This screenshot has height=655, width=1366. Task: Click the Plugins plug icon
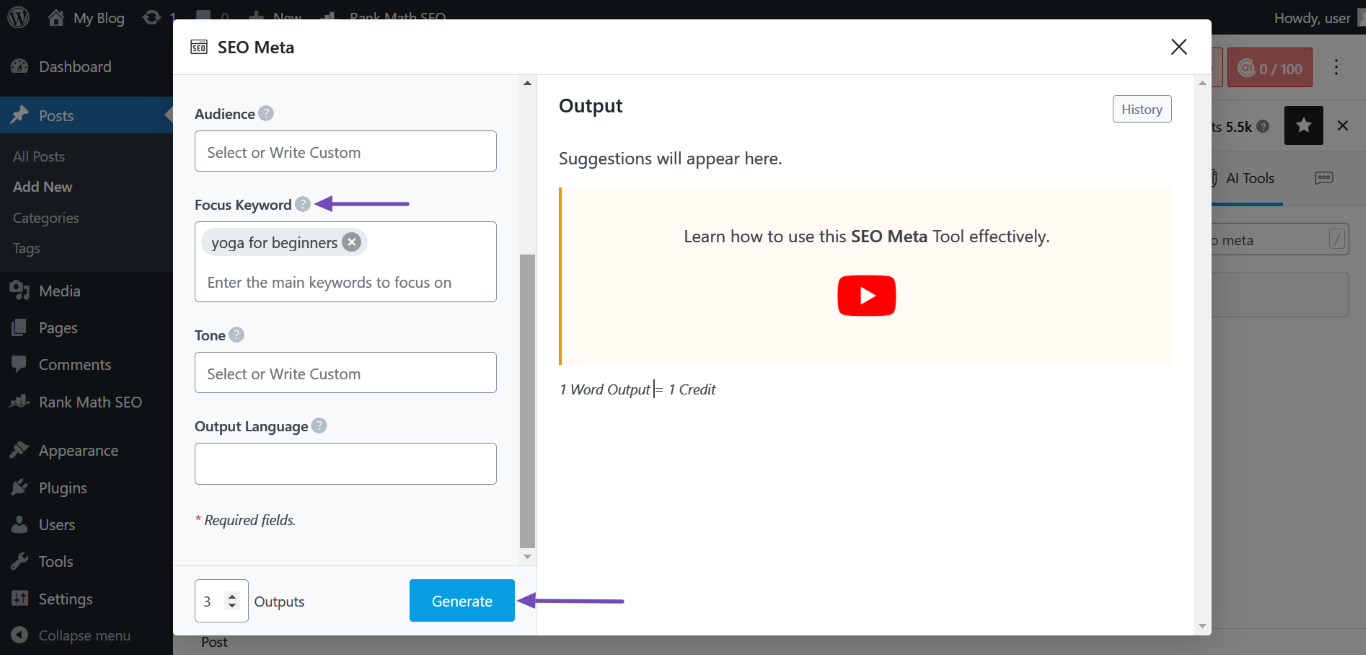pyautogui.click(x=19, y=488)
